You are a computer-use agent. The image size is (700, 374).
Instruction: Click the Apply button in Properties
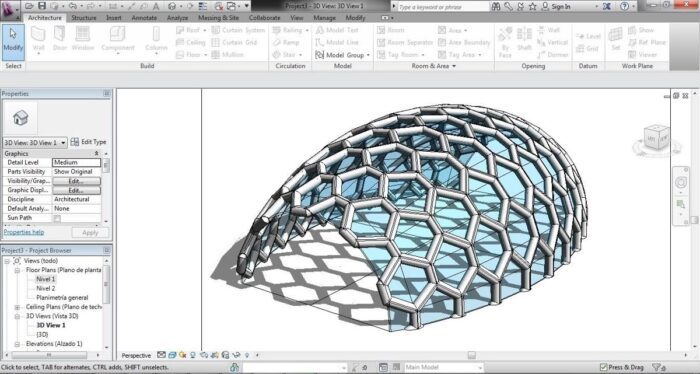pyautogui.click(x=90, y=233)
